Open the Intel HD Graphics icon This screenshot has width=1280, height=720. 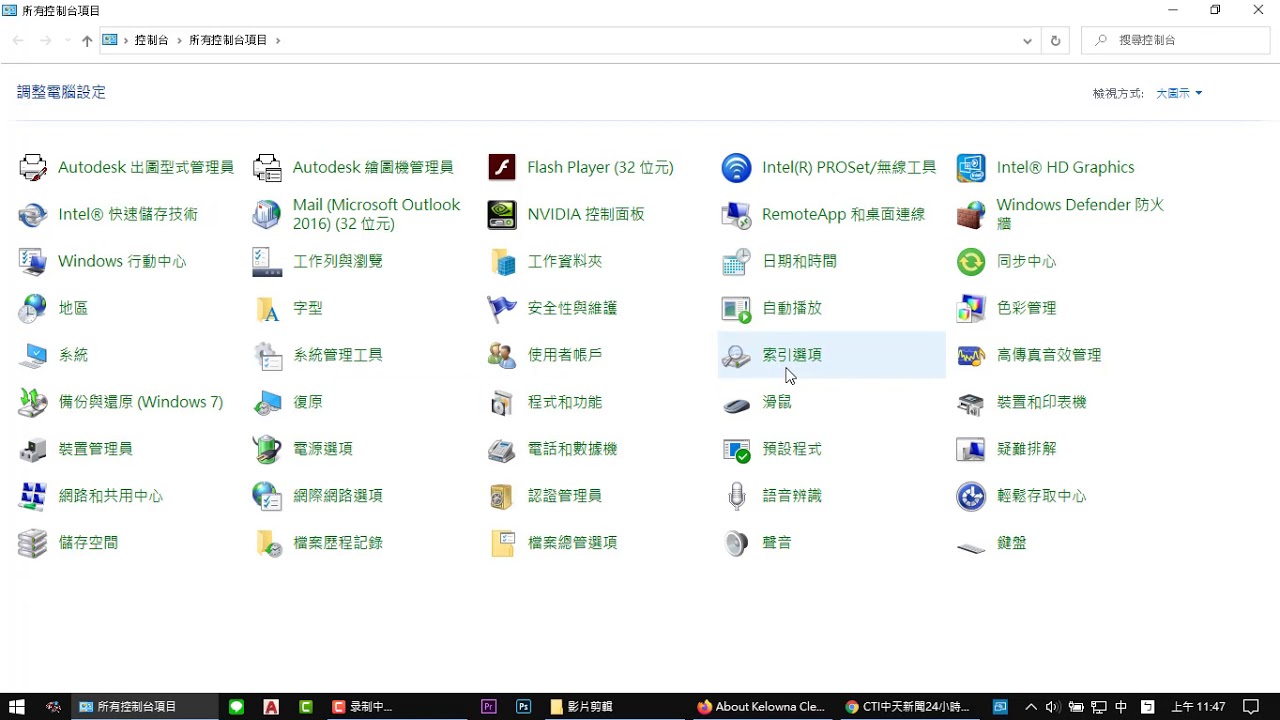(971, 167)
